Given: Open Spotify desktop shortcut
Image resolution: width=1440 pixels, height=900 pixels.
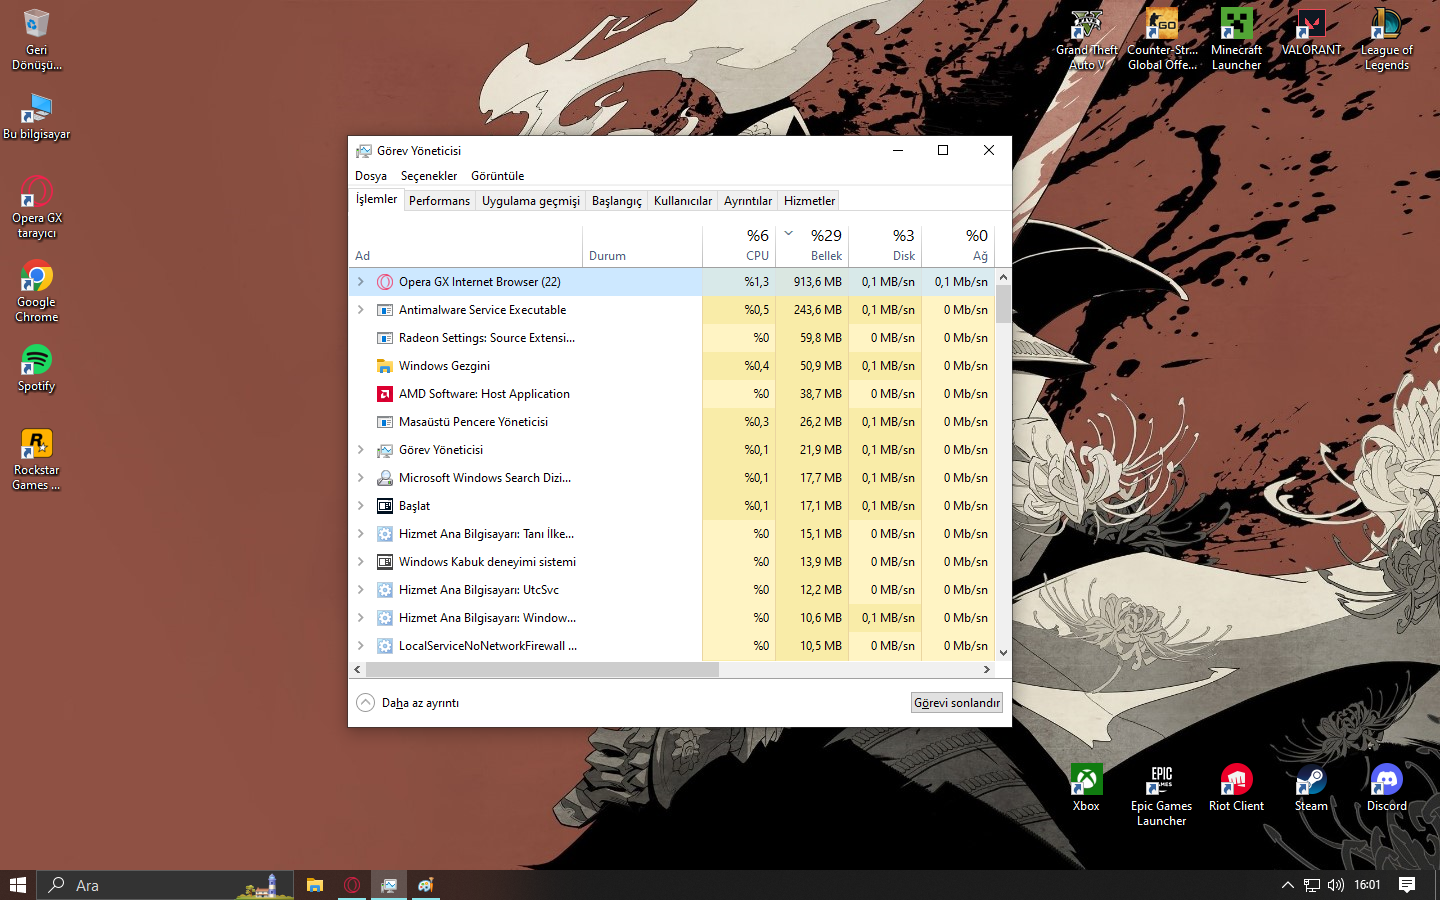Looking at the screenshot, I should 36,368.
